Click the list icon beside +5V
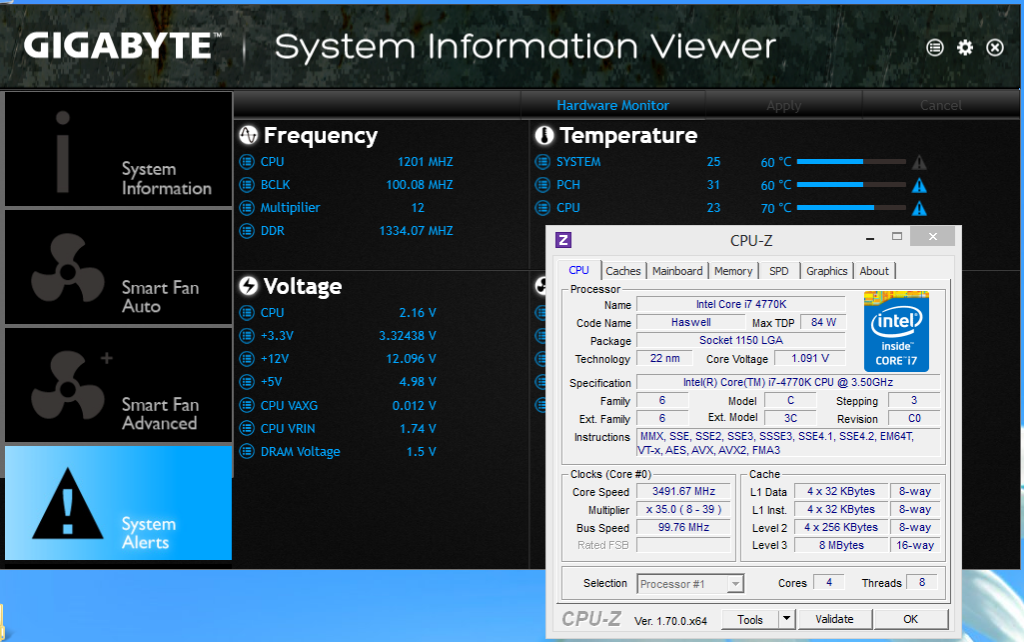Image resolution: width=1024 pixels, height=642 pixels. pyautogui.click(x=247, y=381)
